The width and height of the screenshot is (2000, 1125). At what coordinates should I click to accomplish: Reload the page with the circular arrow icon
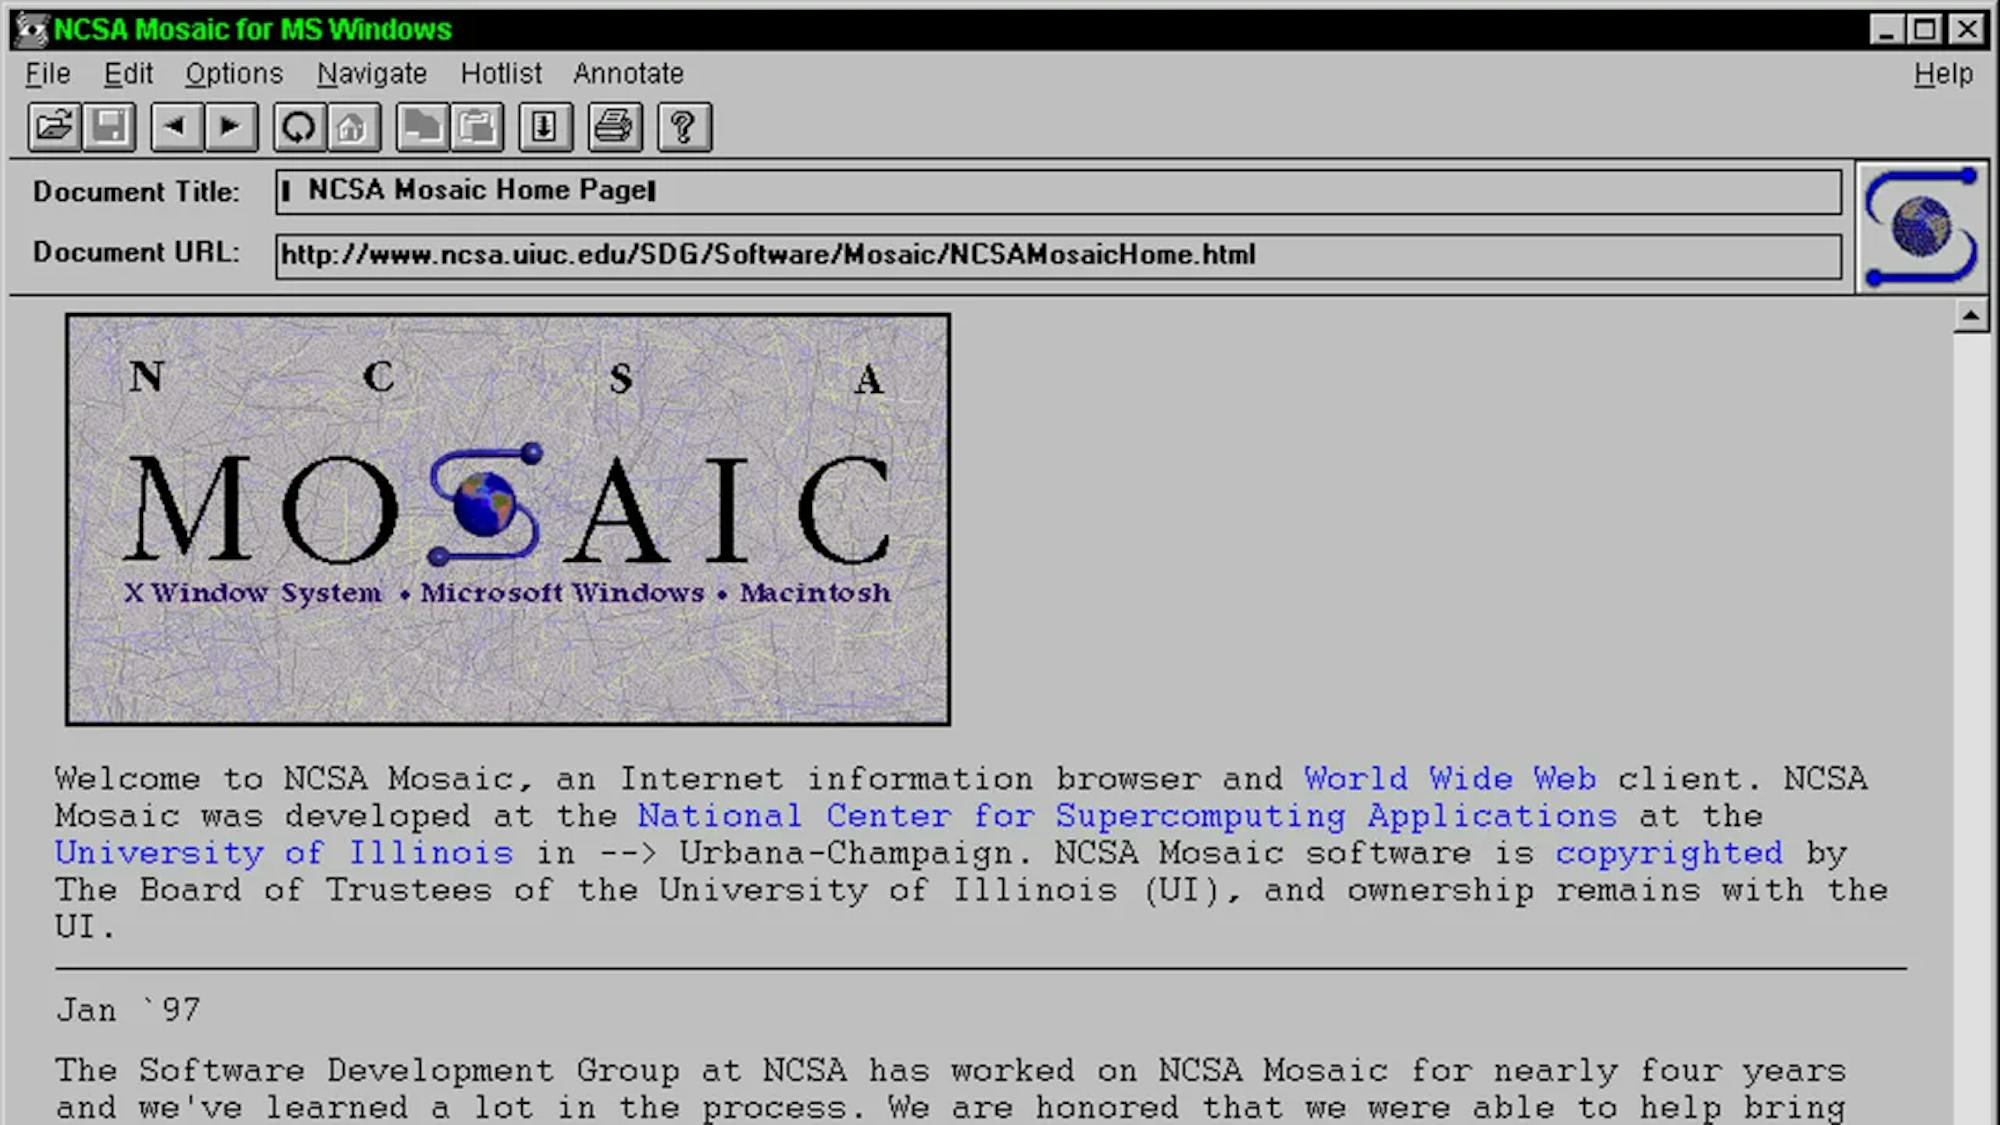pos(297,126)
